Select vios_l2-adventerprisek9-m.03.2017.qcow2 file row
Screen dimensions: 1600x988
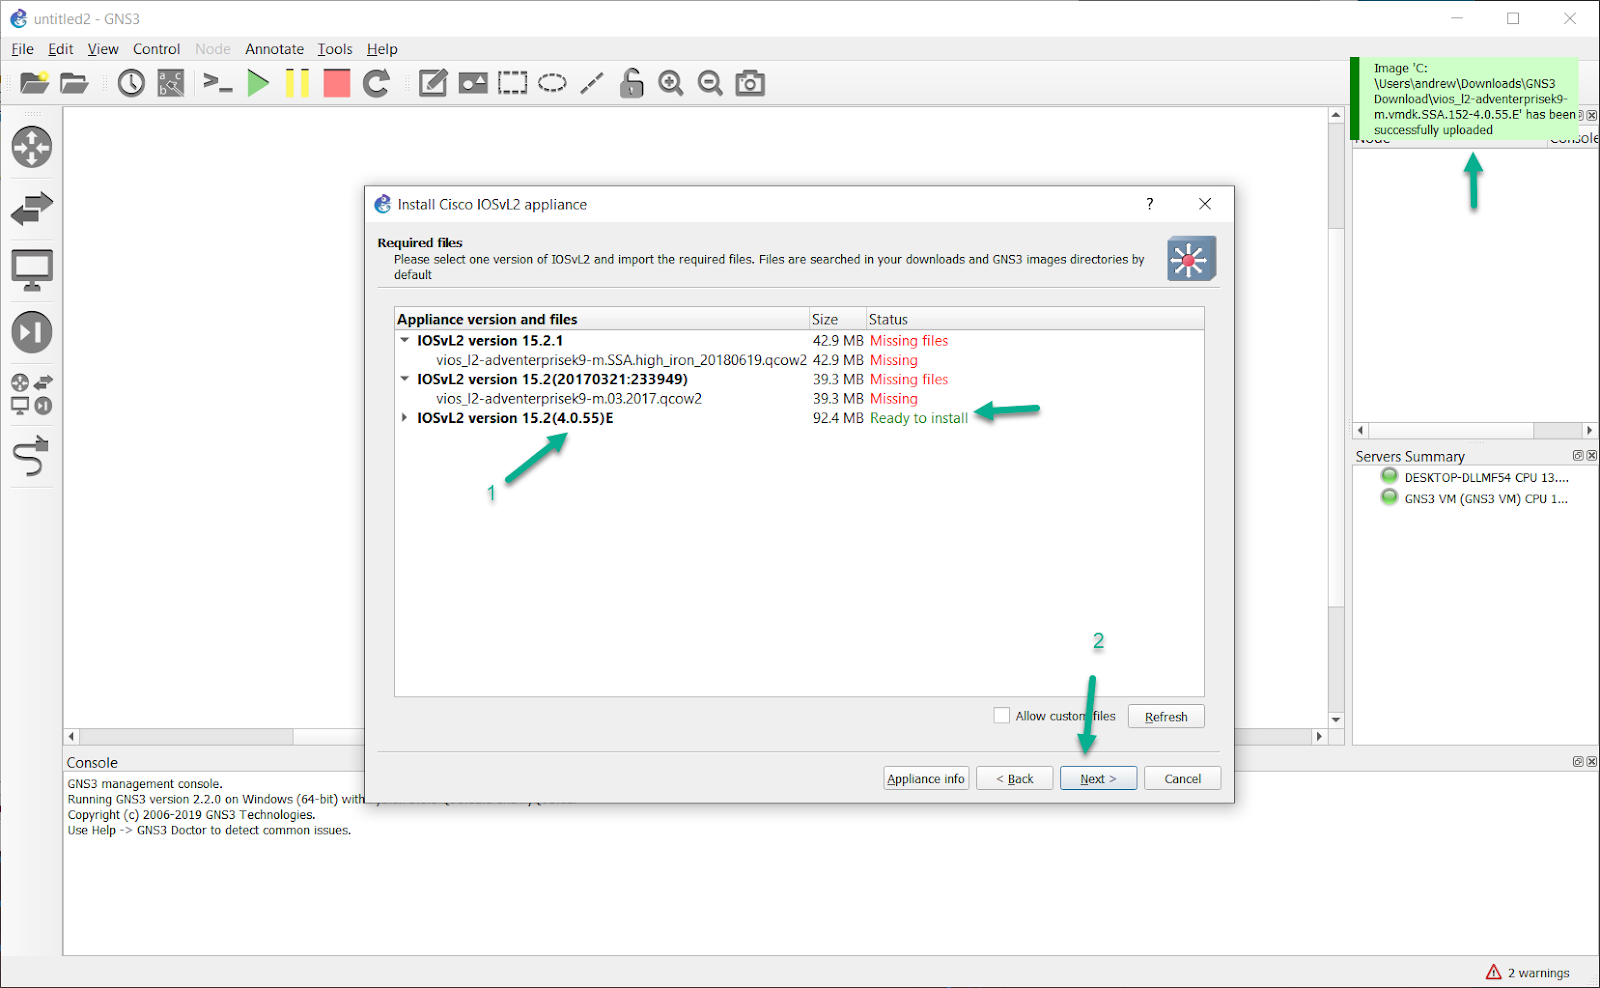(799, 399)
